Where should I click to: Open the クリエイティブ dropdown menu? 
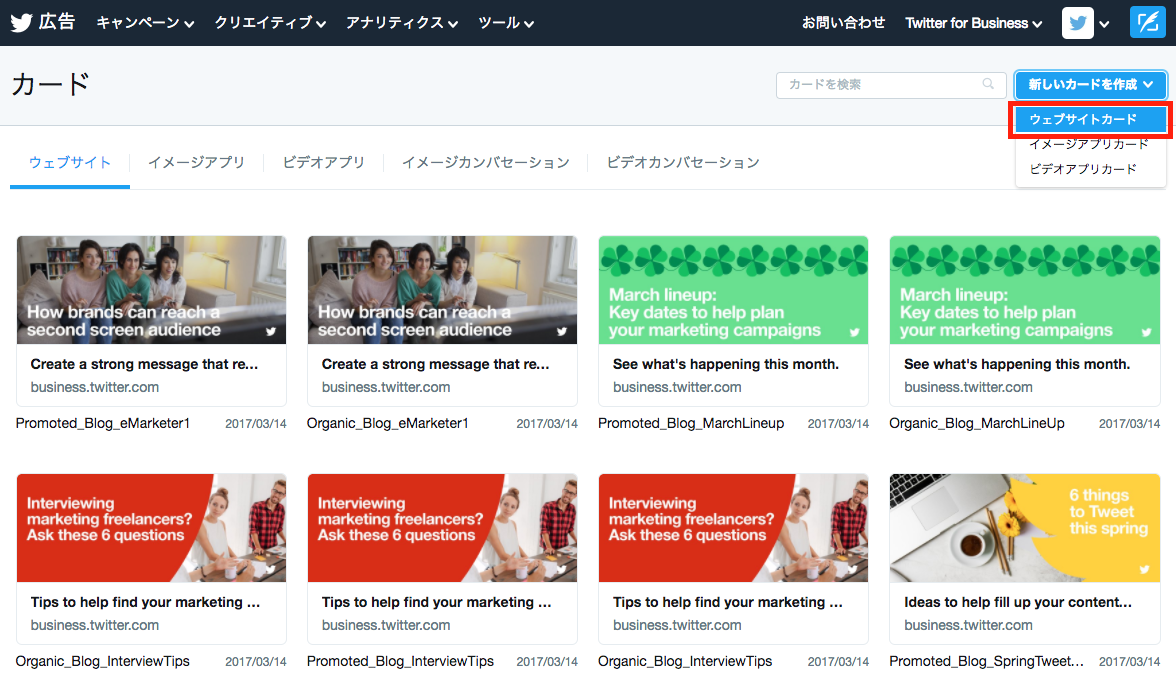pos(270,23)
